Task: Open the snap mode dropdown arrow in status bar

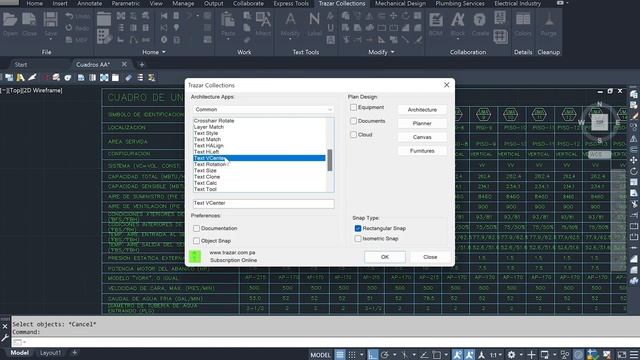Action: pyautogui.click(x=361, y=355)
